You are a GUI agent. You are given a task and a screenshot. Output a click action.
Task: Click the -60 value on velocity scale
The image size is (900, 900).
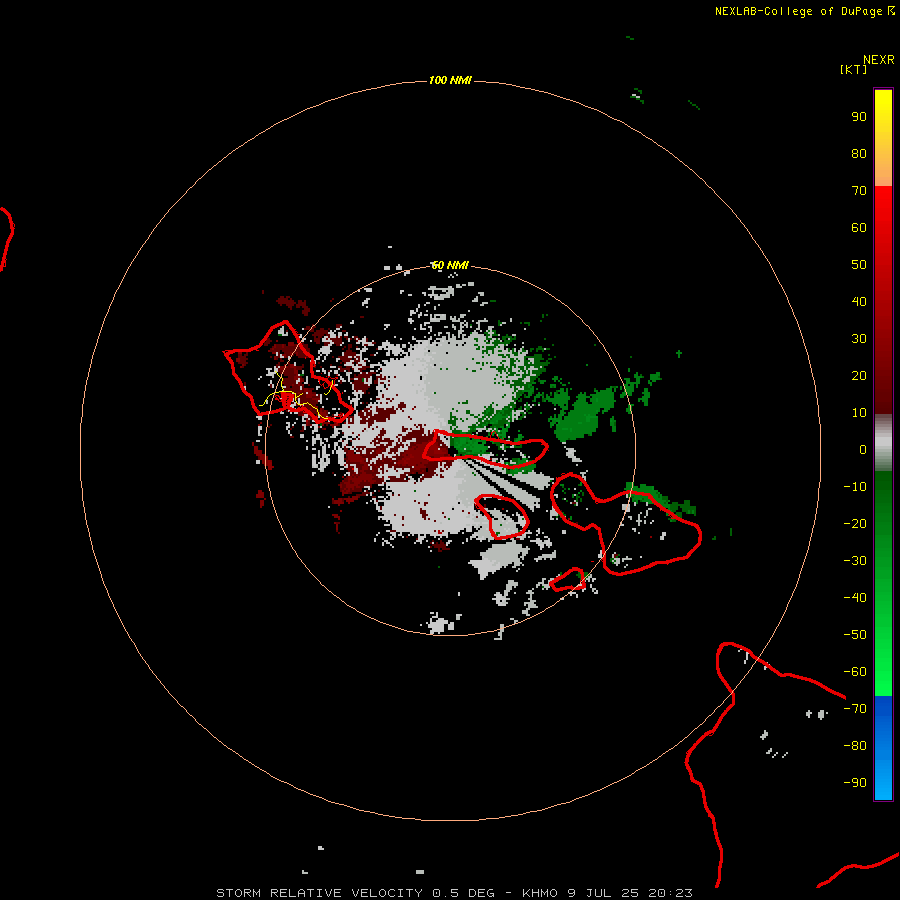click(x=855, y=672)
